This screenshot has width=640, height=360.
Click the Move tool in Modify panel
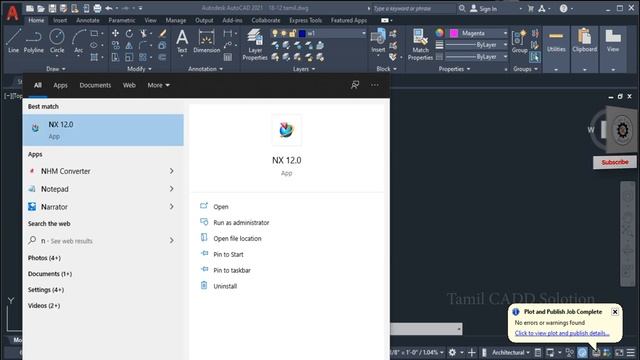tap(116, 33)
